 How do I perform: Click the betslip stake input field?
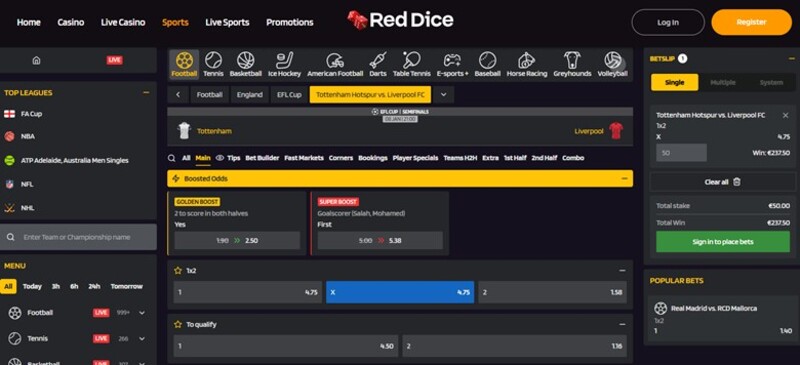pyautogui.click(x=682, y=153)
